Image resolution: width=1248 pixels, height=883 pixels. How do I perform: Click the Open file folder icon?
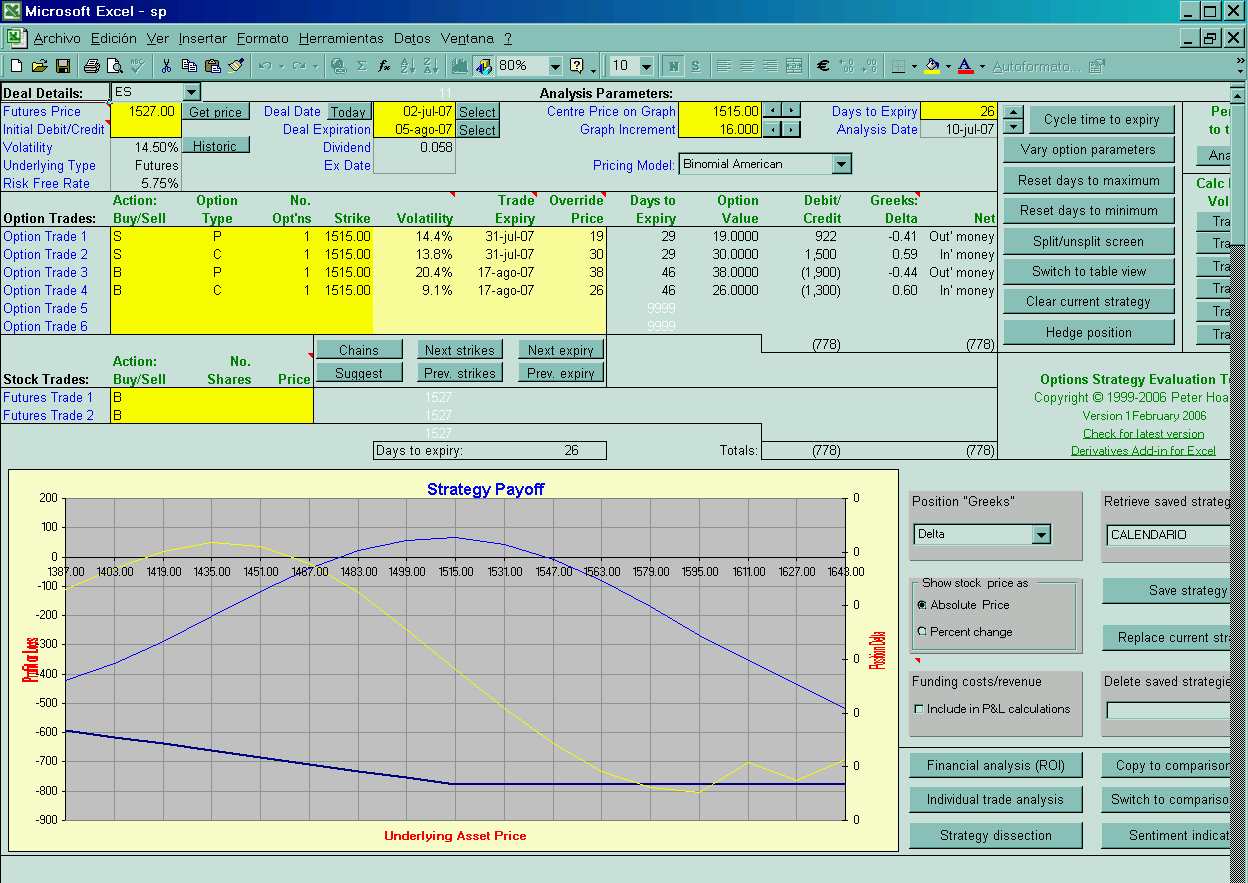tap(39, 66)
